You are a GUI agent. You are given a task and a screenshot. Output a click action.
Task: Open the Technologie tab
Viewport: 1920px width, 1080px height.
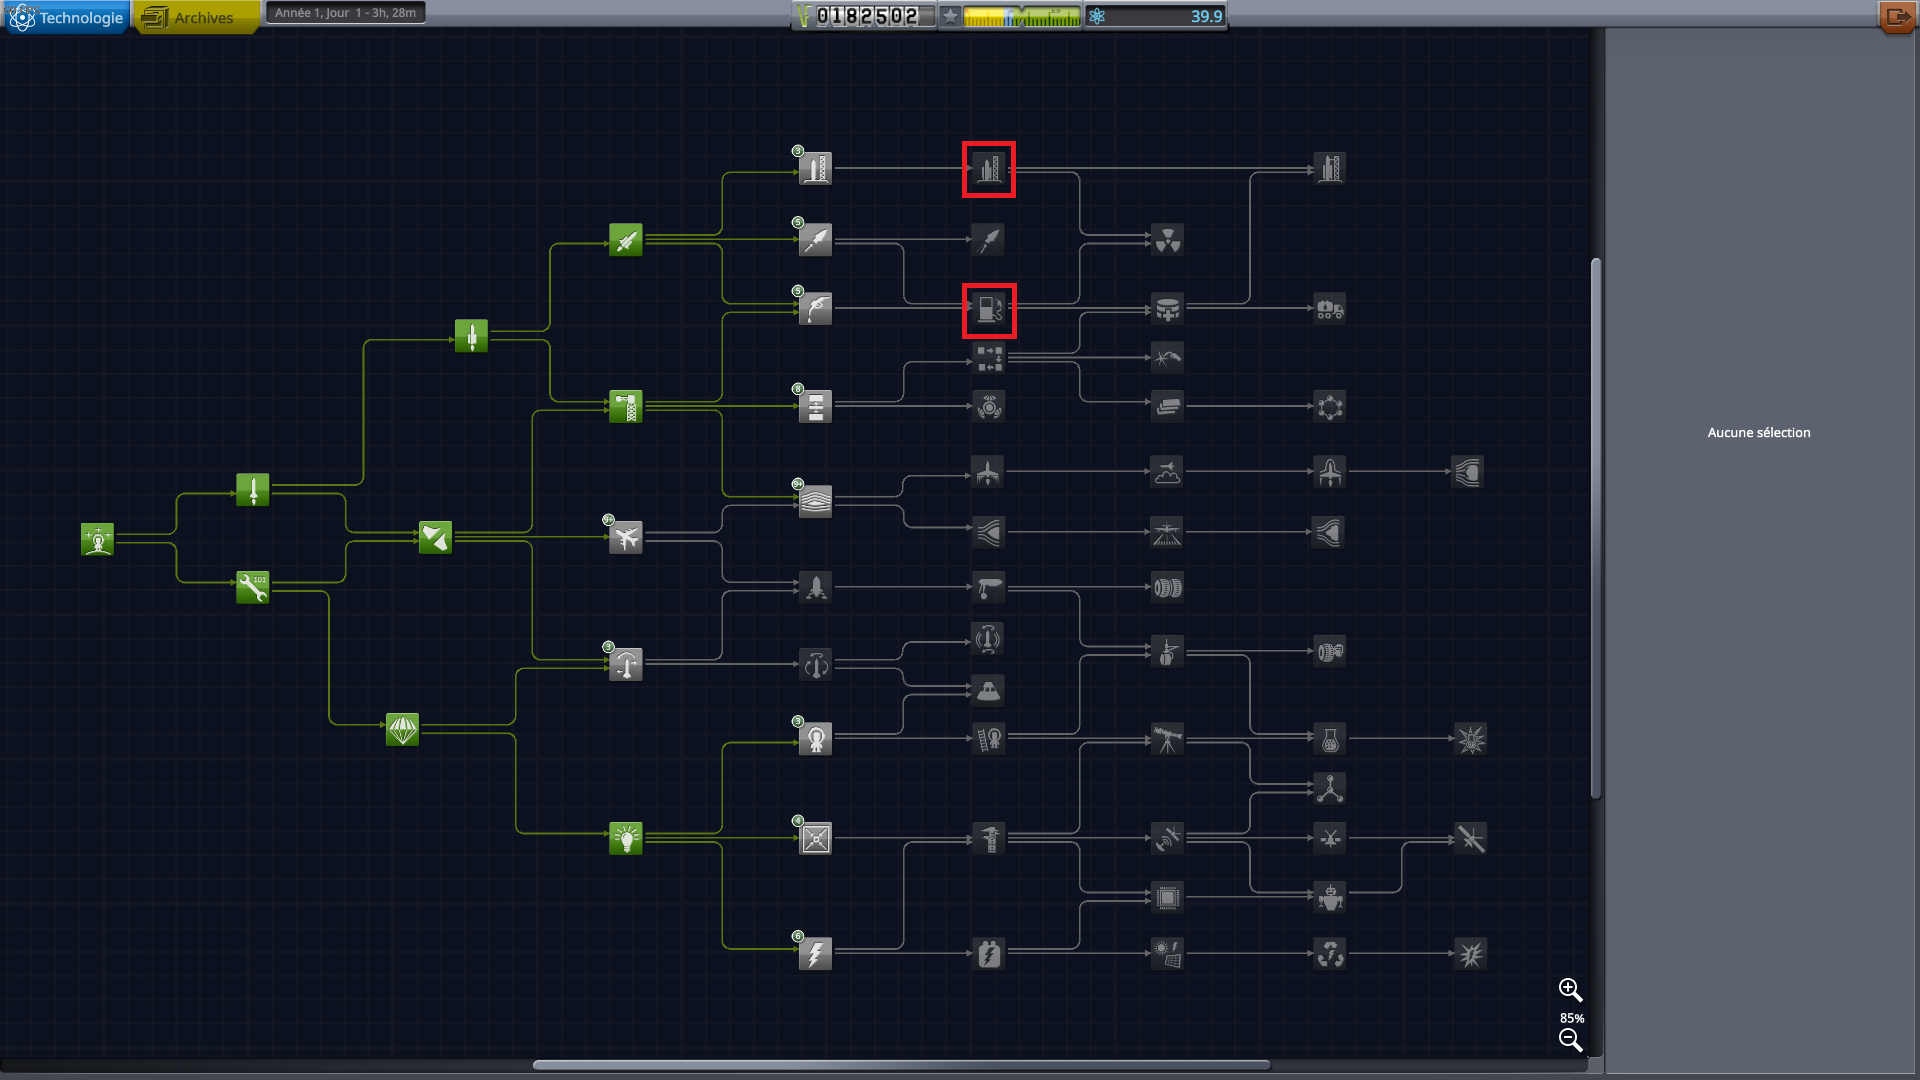pos(67,17)
